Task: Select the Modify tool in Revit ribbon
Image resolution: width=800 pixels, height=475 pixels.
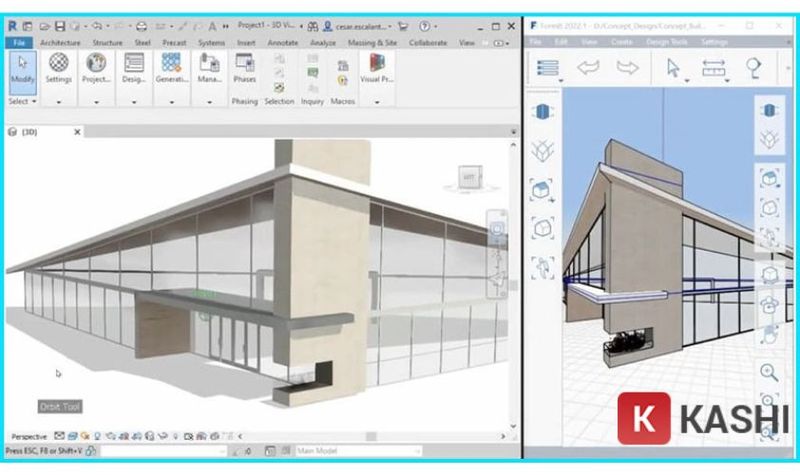Action: click(x=22, y=71)
